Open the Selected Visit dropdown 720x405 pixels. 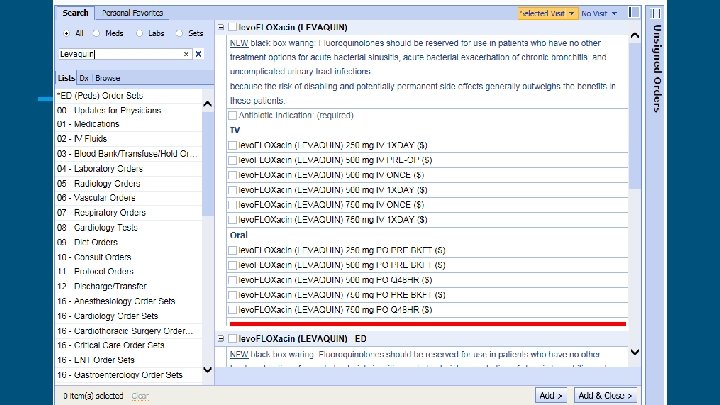tap(547, 13)
